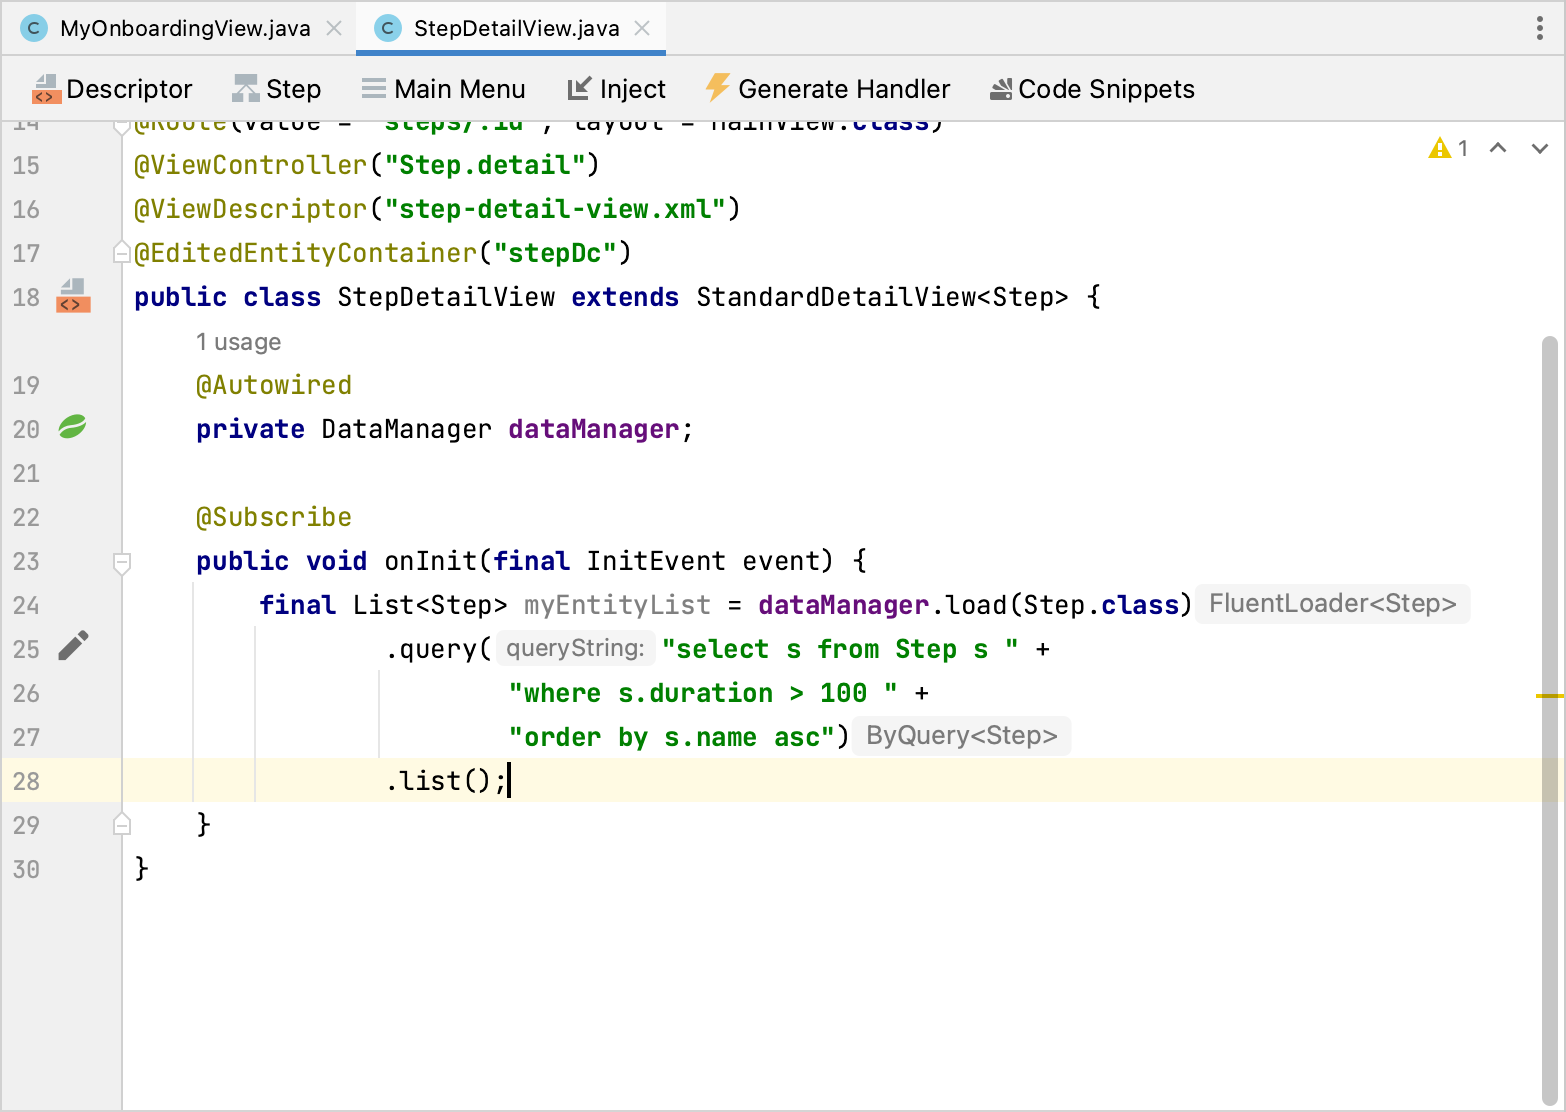The height and width of the screenshot is (1112, 1566).
Task: Click the vertical editor scrollbar
Action: pyautogui.click(x=1550, y=720)
